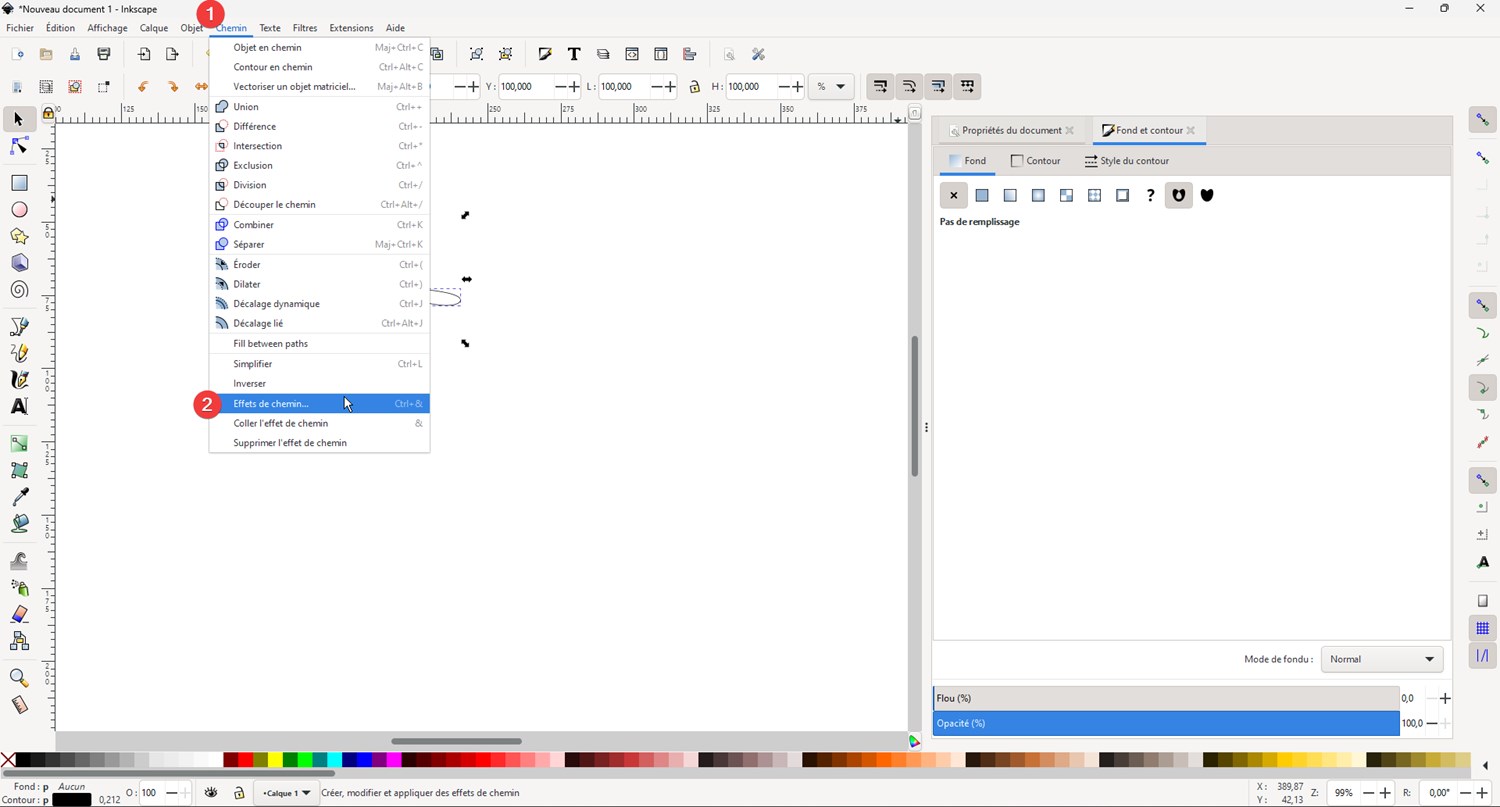Select the Zoom magnifier tool
The width and height of the screenshot is (1500, 807).
pyautogui.click(x=18, y=678)
